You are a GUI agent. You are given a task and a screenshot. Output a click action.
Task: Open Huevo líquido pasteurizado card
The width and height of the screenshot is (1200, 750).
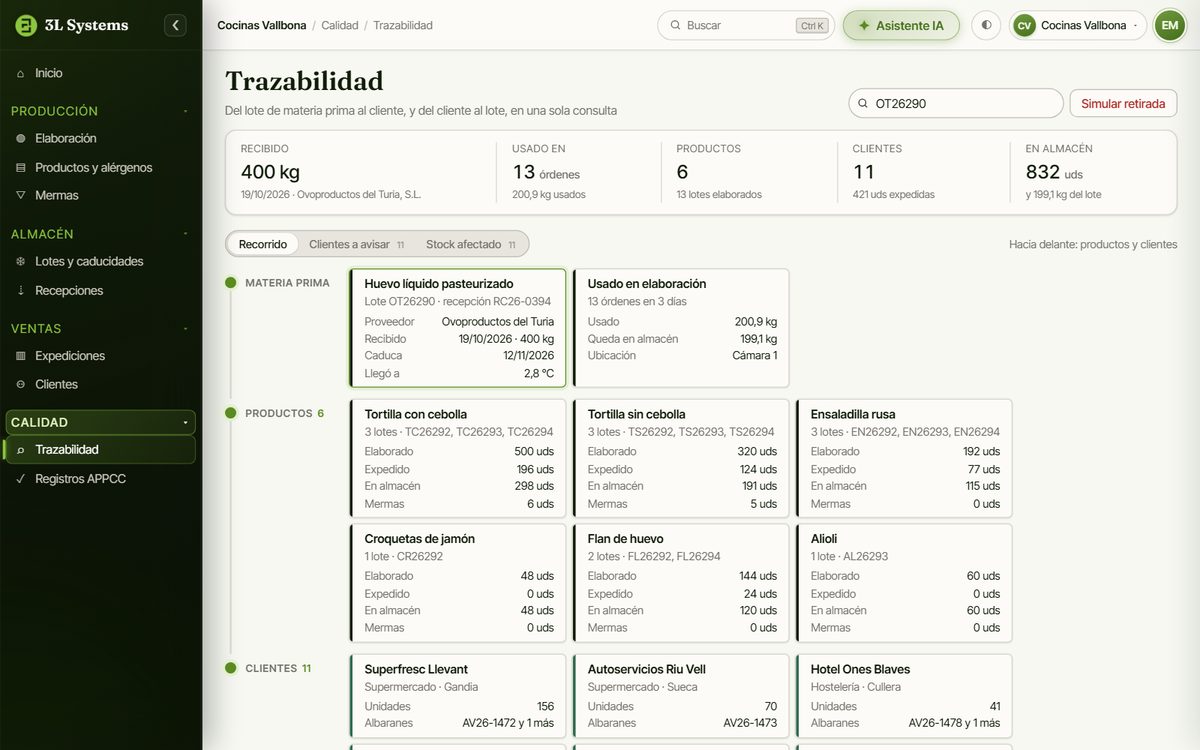click(x=458, y=328)
